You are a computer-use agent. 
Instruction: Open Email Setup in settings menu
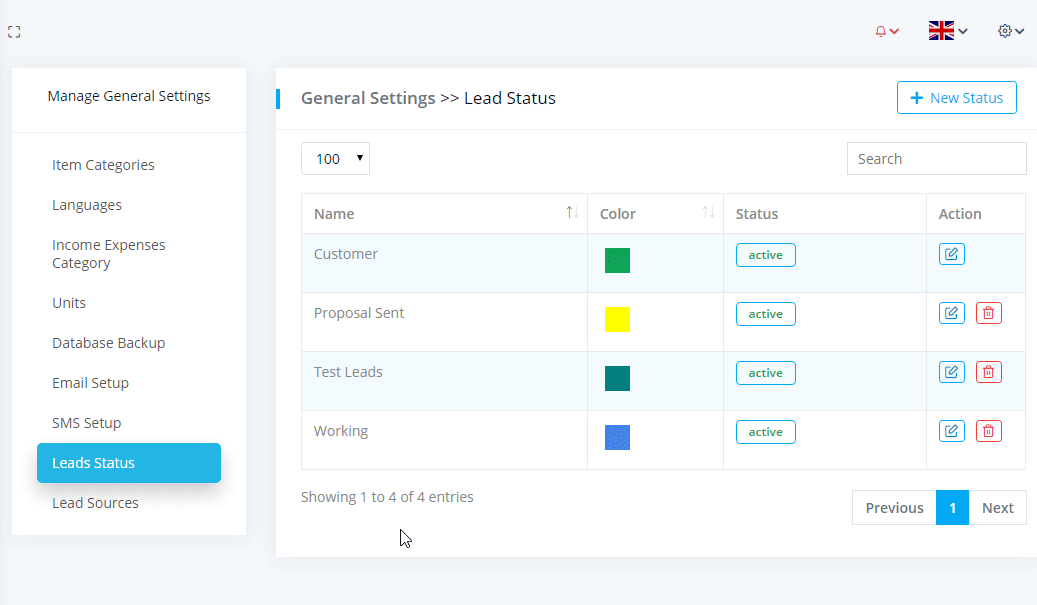[x=90, y=383]
